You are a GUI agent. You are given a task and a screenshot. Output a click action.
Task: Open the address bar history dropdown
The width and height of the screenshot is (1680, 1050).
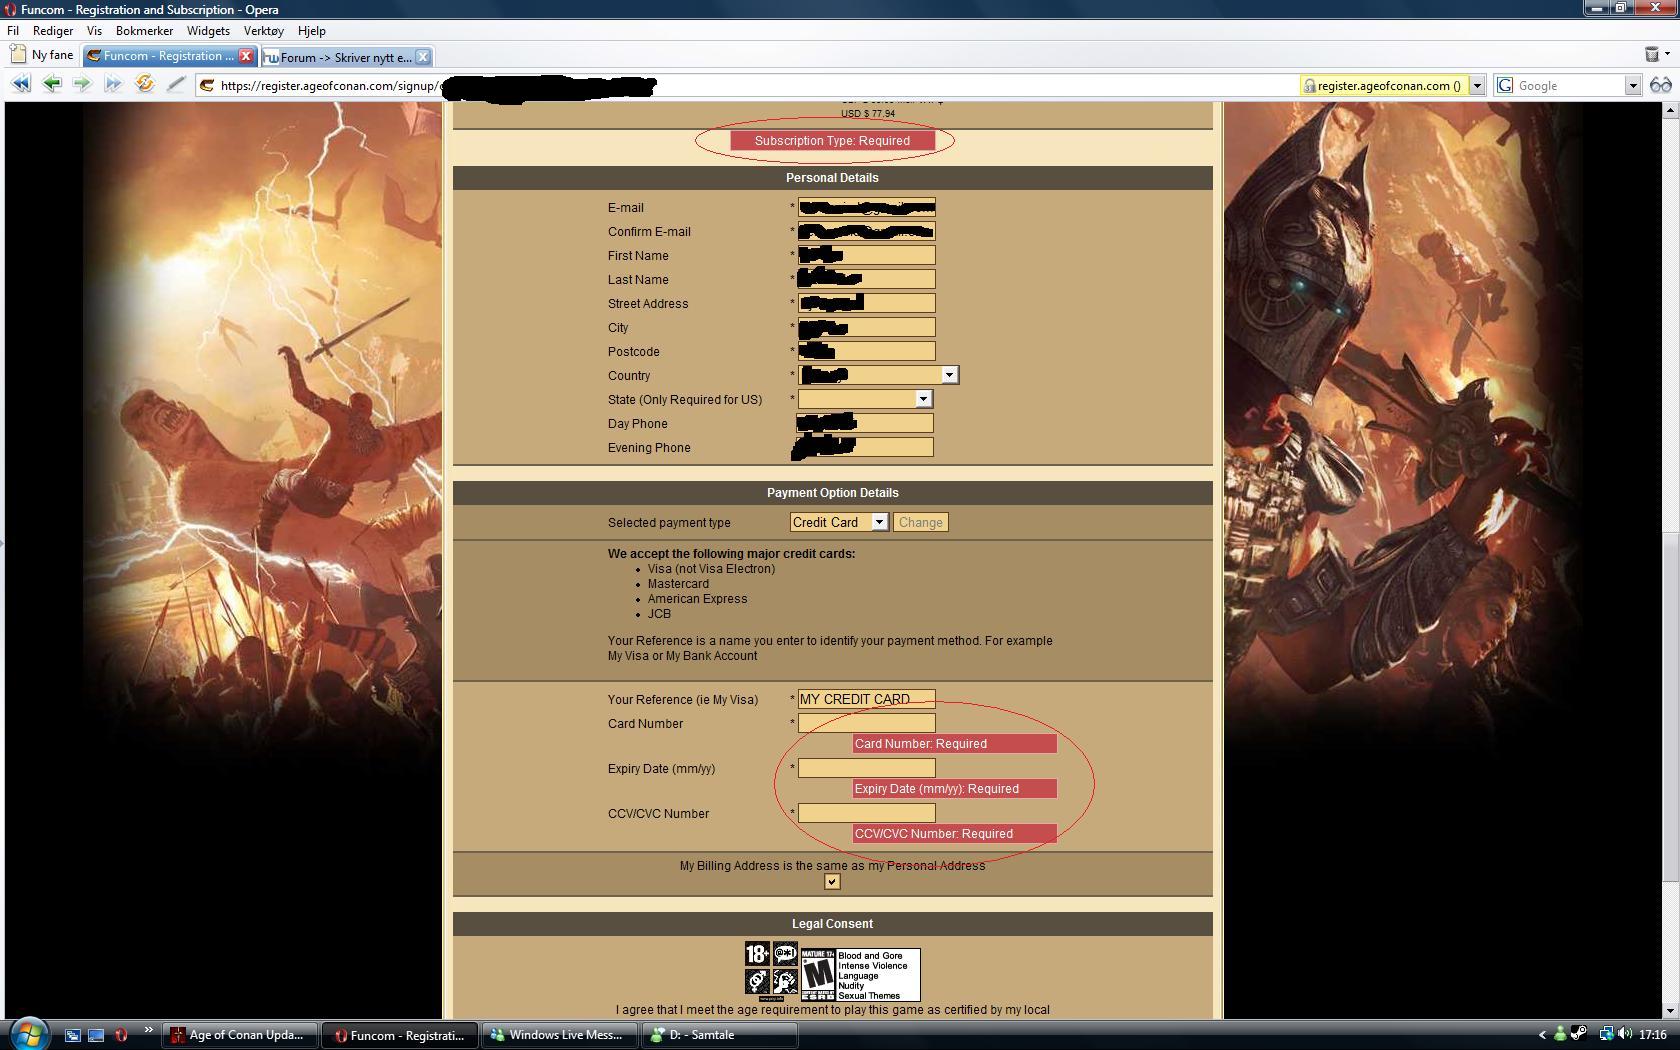(x=1477, y=86)
